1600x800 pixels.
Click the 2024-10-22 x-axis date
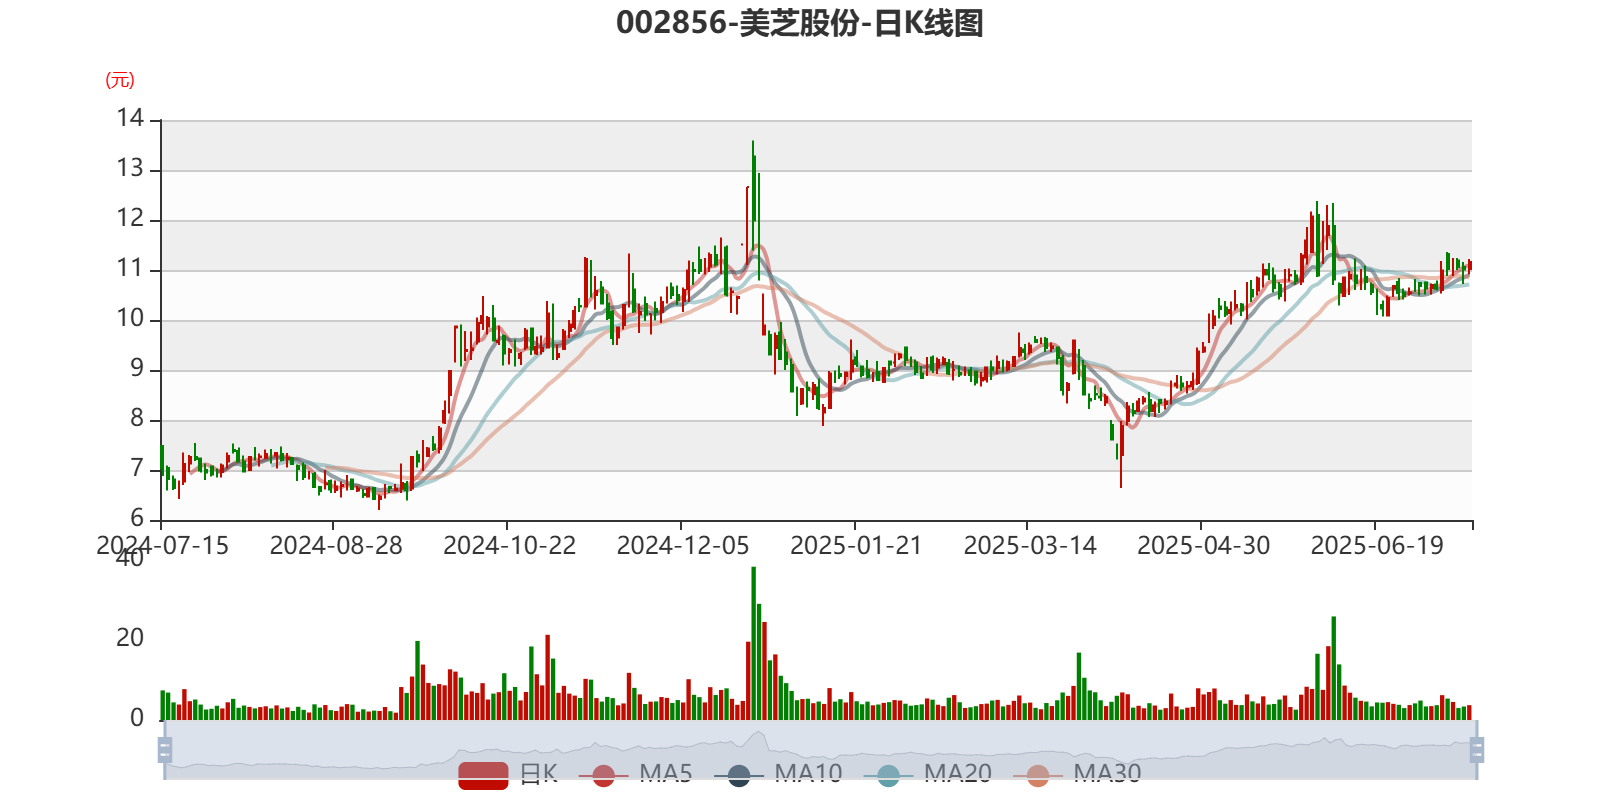point(510,546)
